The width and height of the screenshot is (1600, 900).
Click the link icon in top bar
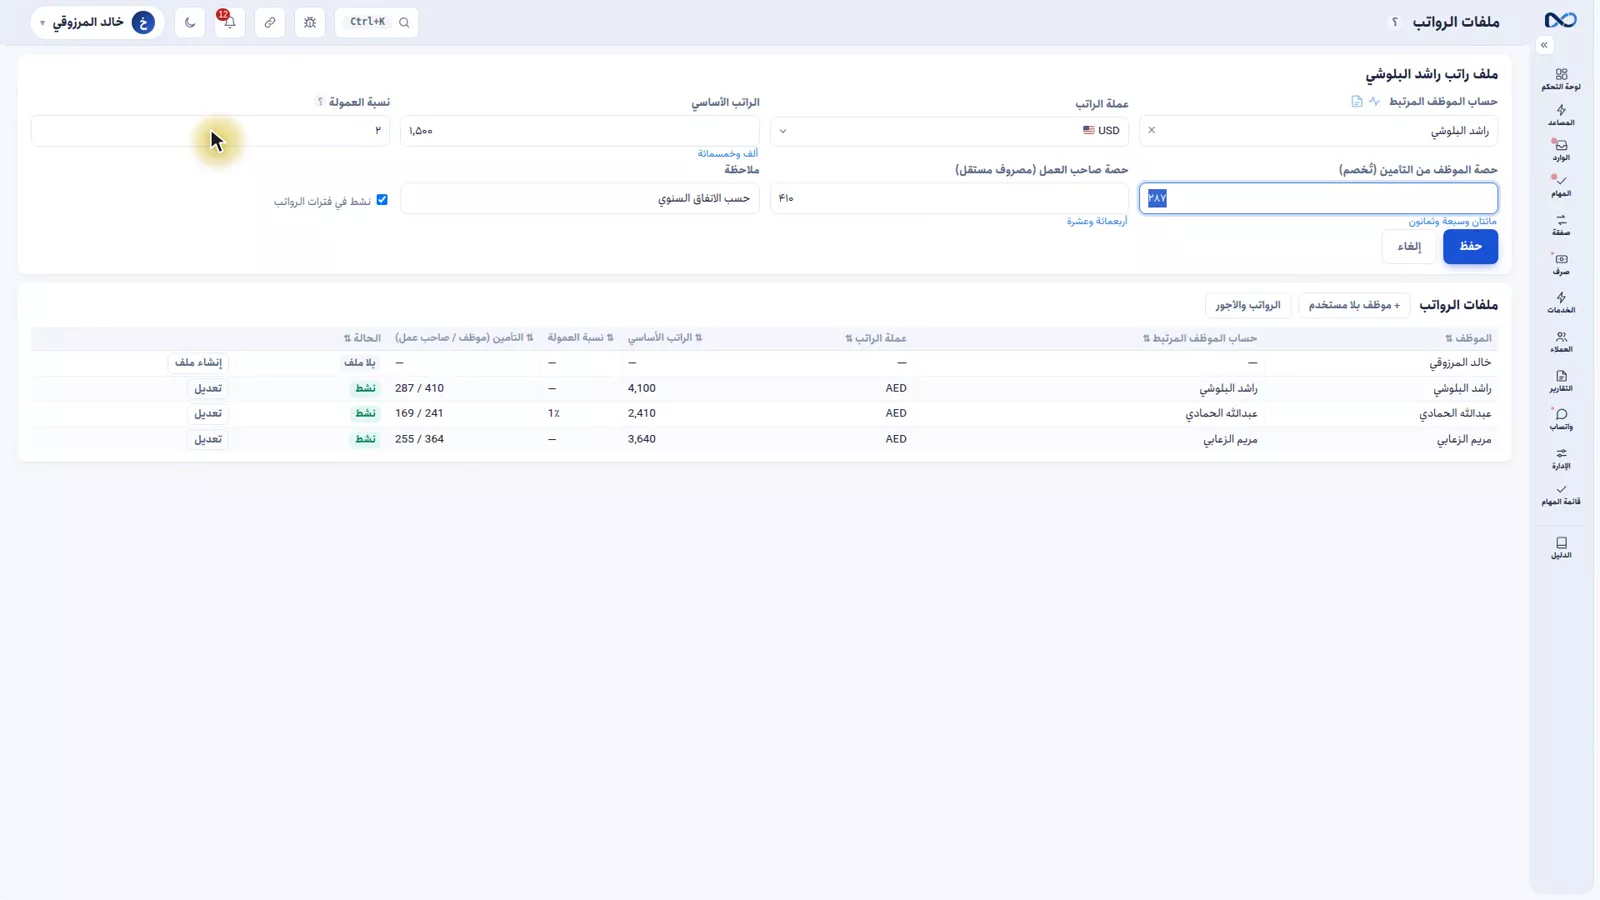click(x=270, y=22)
